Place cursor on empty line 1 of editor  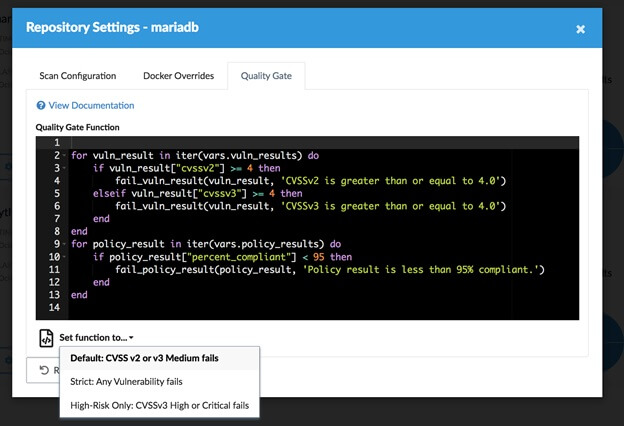pos(324,143)
